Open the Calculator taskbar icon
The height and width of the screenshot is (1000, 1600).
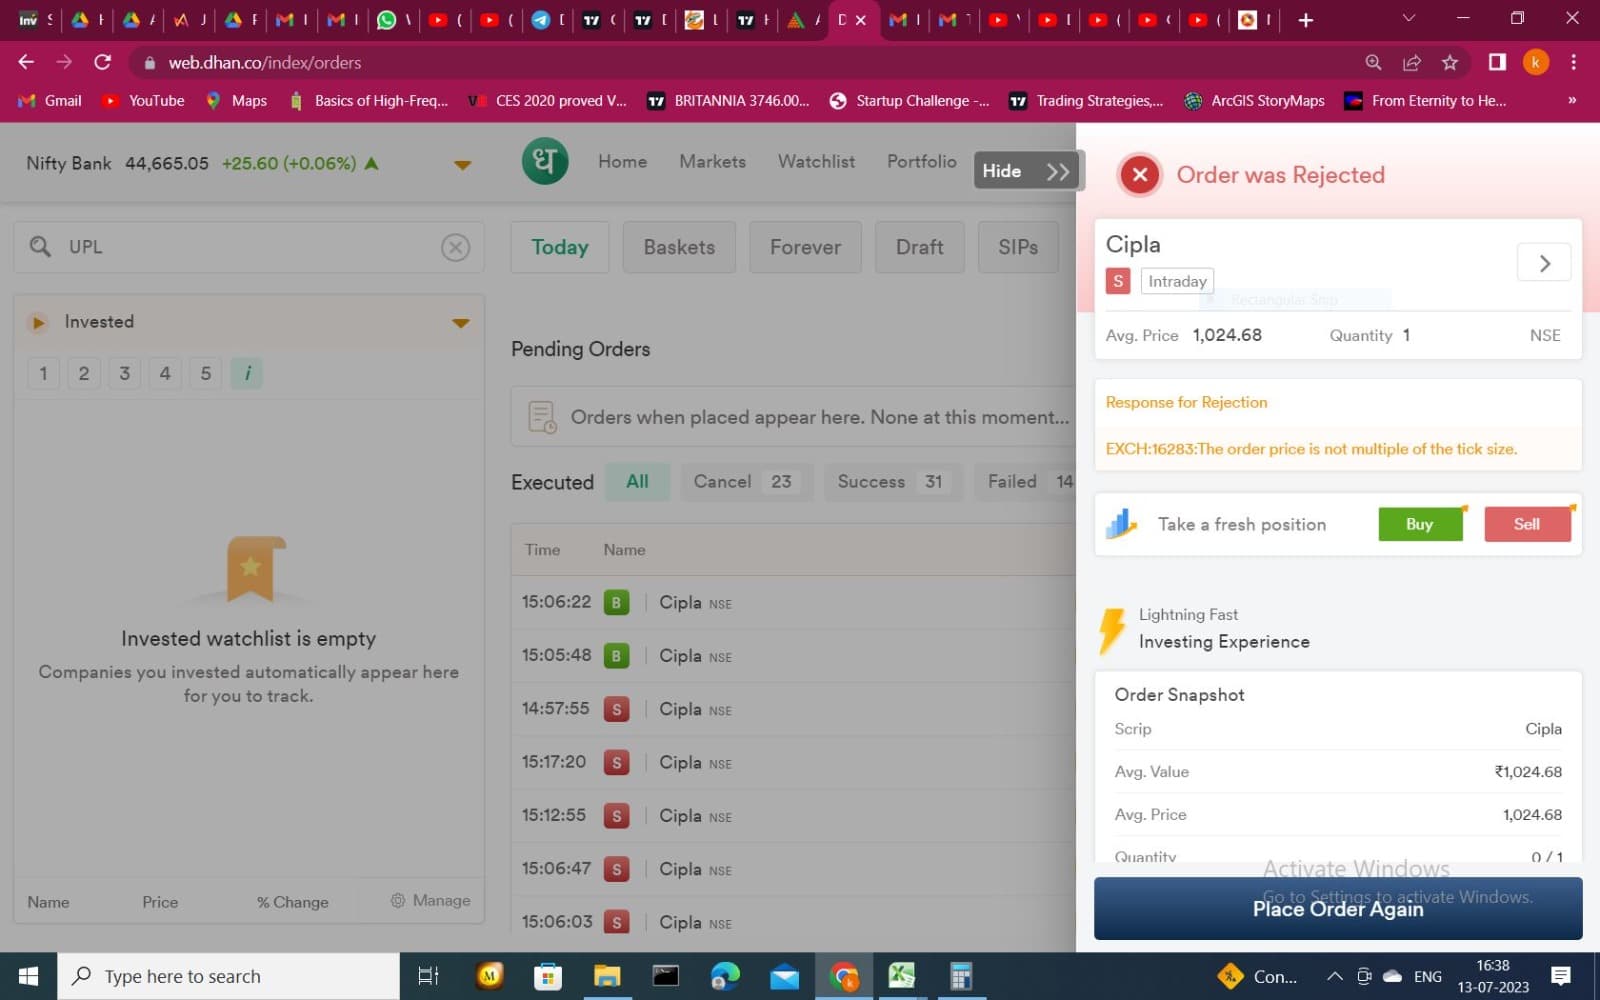(961, 976)
